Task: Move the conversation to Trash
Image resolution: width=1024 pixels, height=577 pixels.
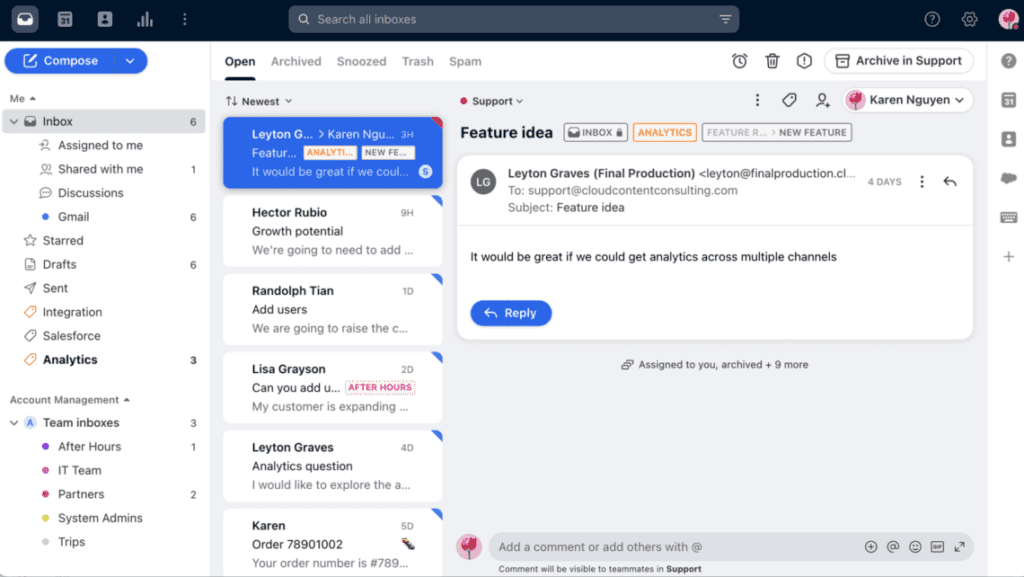Action: (772, 61)
